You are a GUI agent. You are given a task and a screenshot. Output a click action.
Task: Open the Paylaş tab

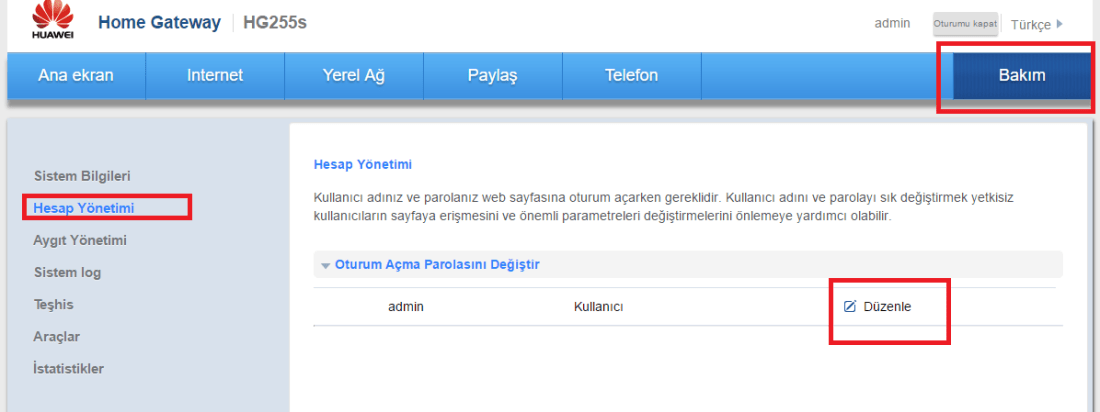(492, 76)
